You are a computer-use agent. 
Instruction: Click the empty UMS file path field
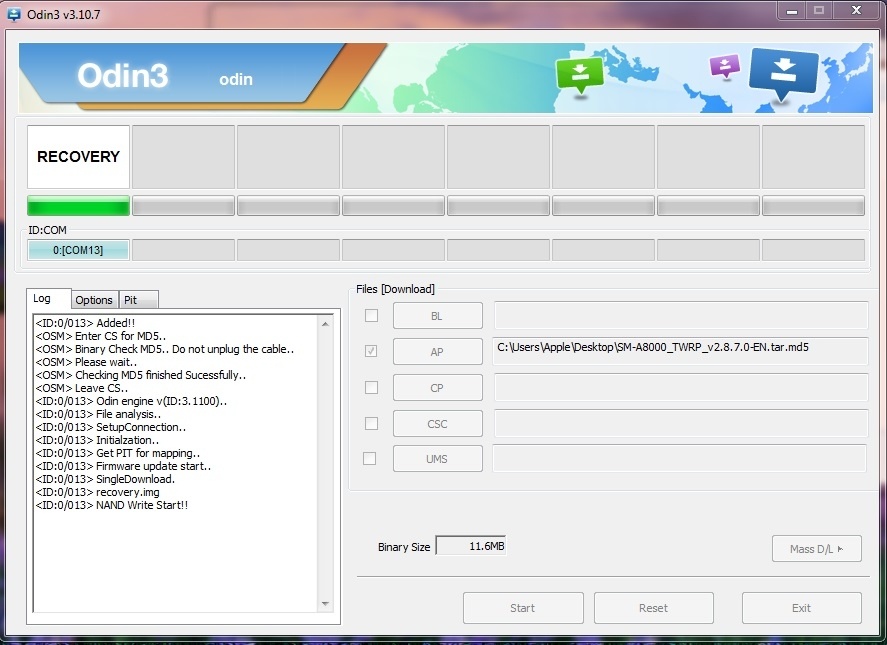(679, 458)
